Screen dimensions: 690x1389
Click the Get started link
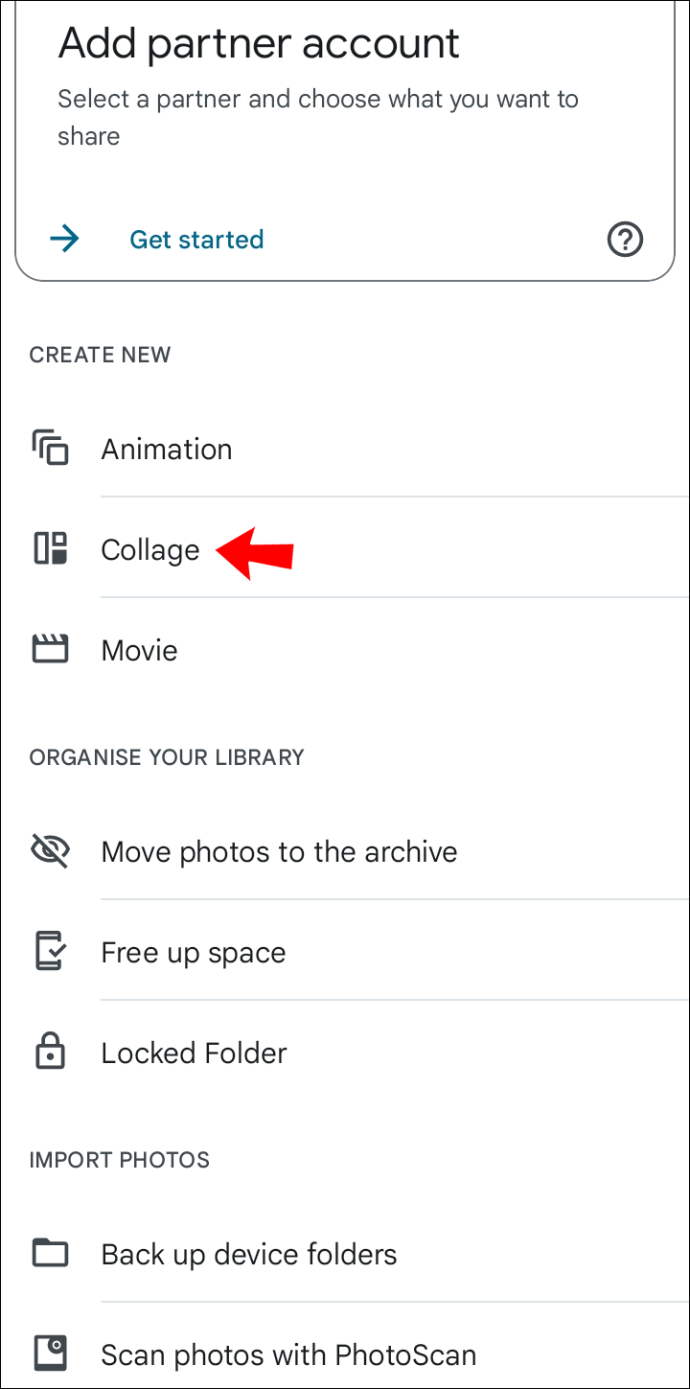point(197,240)
